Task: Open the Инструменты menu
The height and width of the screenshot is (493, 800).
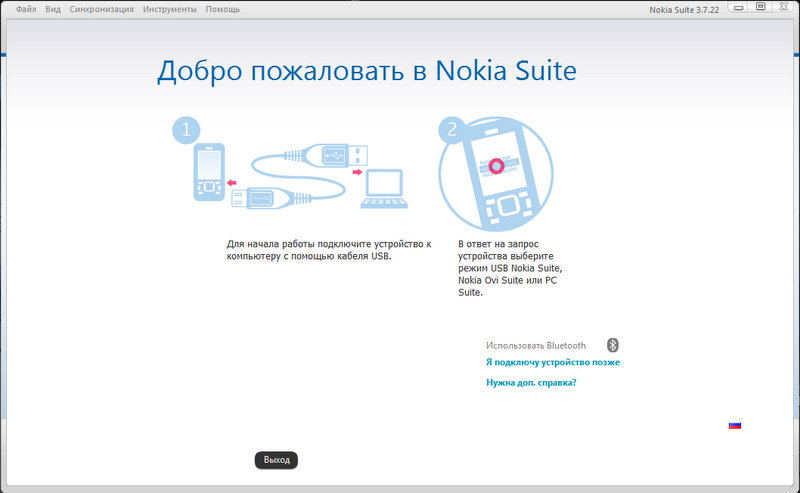Action: (169, 9)
